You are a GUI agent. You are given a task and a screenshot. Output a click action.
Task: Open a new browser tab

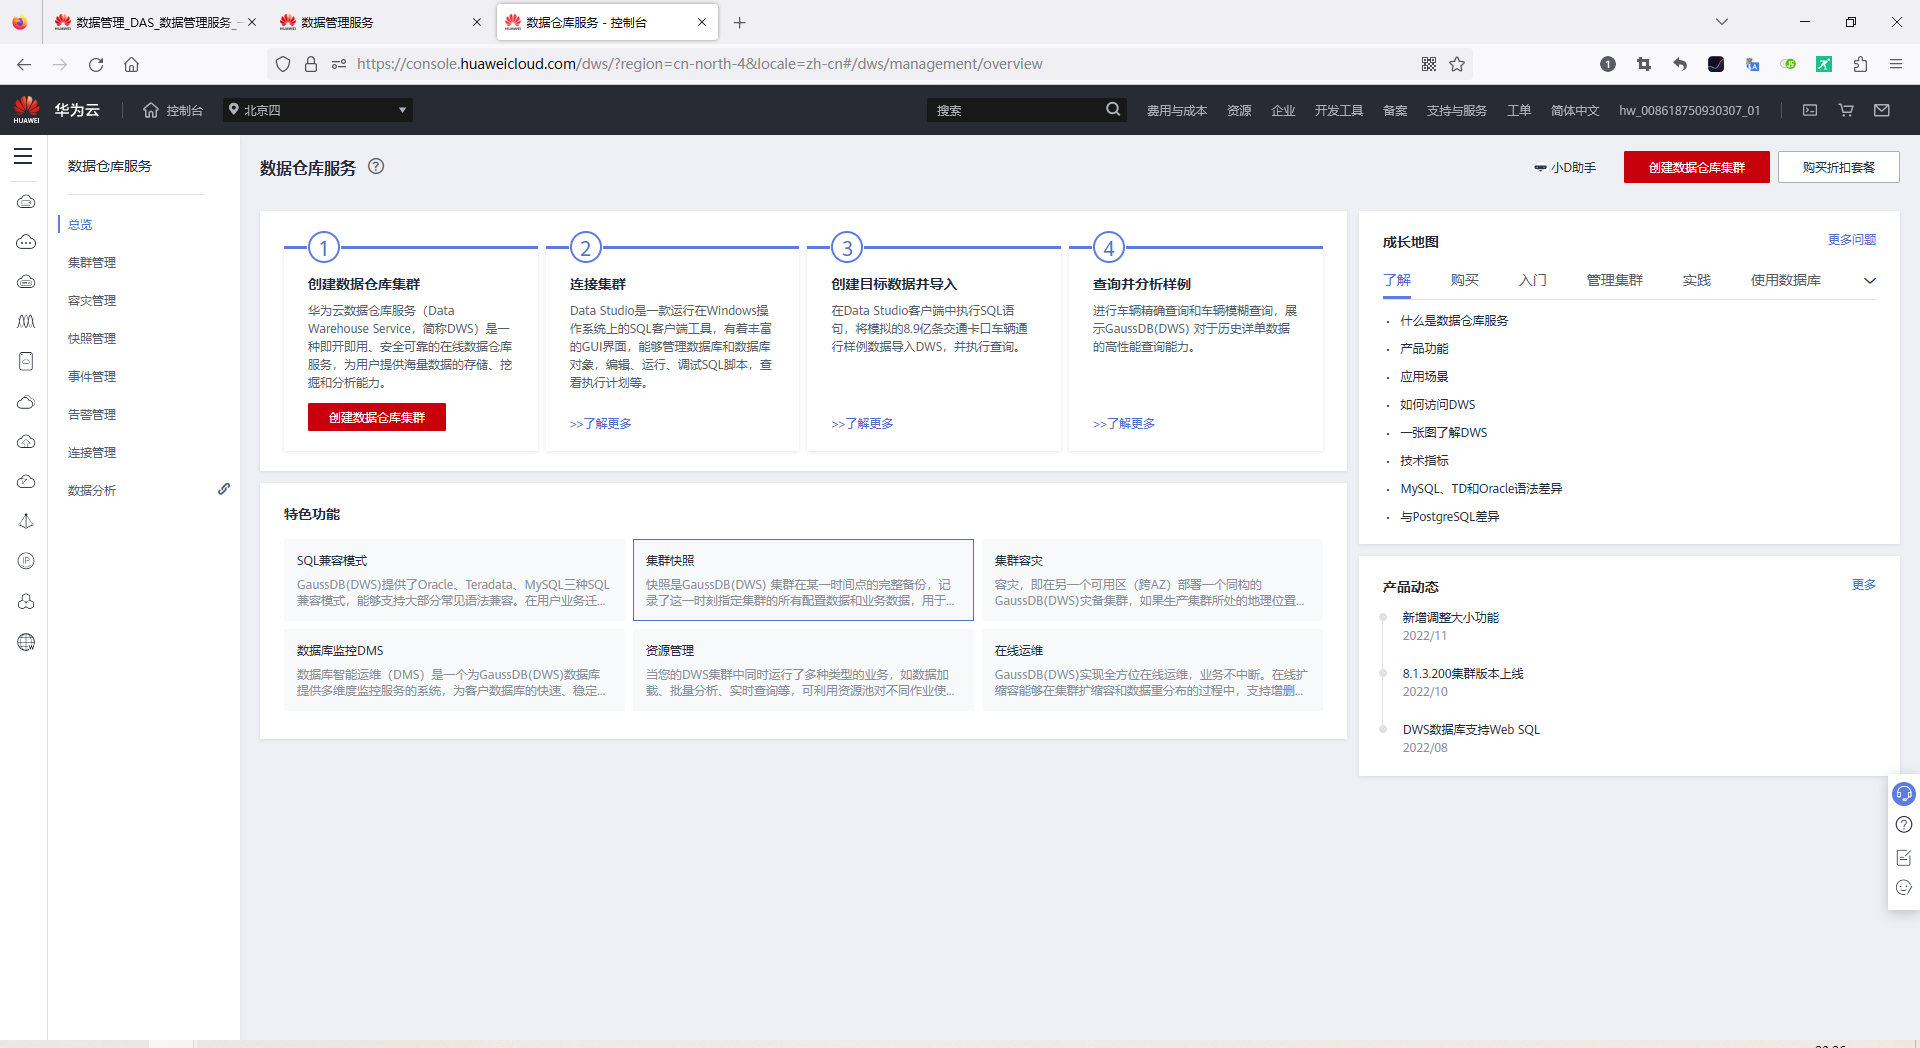pyautogui.click(x=740, y=22)
